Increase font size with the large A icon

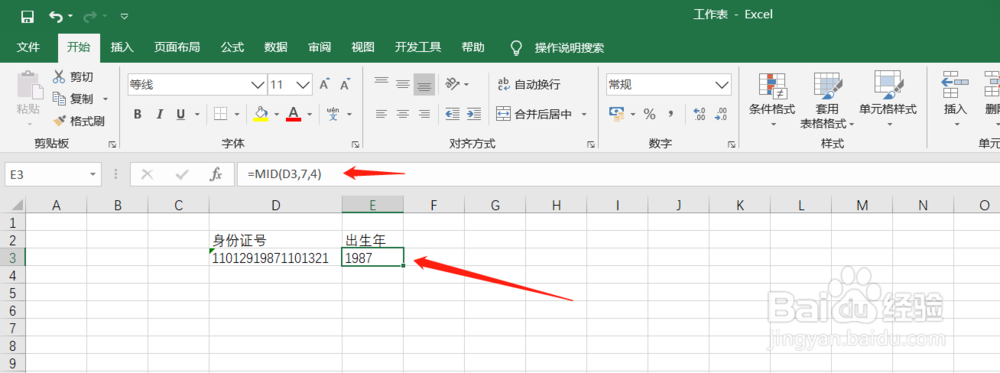325,84
